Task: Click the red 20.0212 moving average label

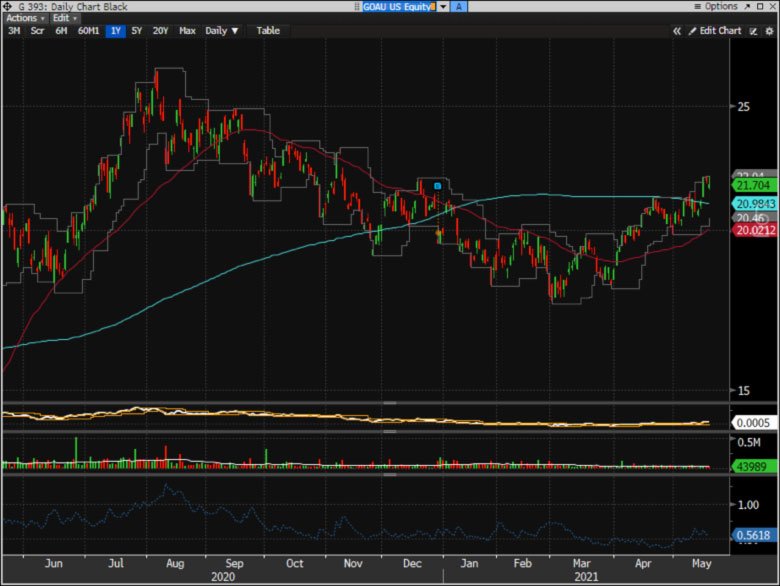Action: click(x=754, y=230)
